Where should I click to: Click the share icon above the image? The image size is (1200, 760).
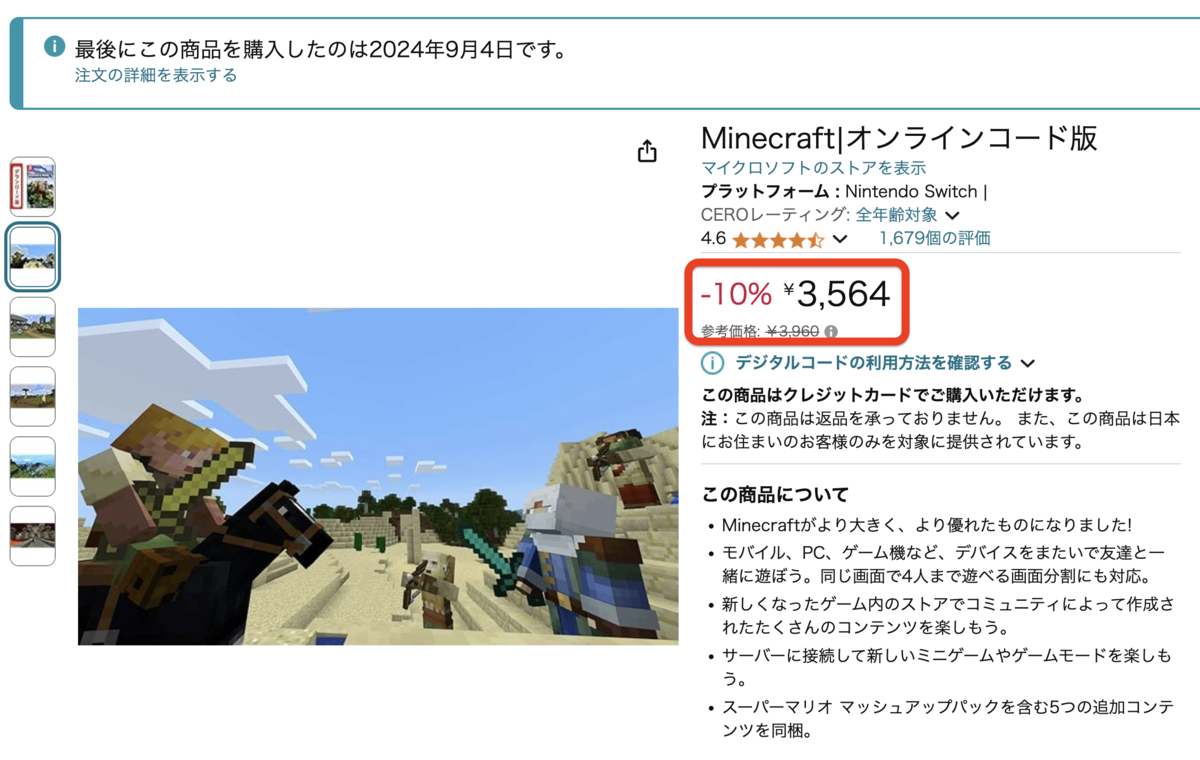click(647, 151)
